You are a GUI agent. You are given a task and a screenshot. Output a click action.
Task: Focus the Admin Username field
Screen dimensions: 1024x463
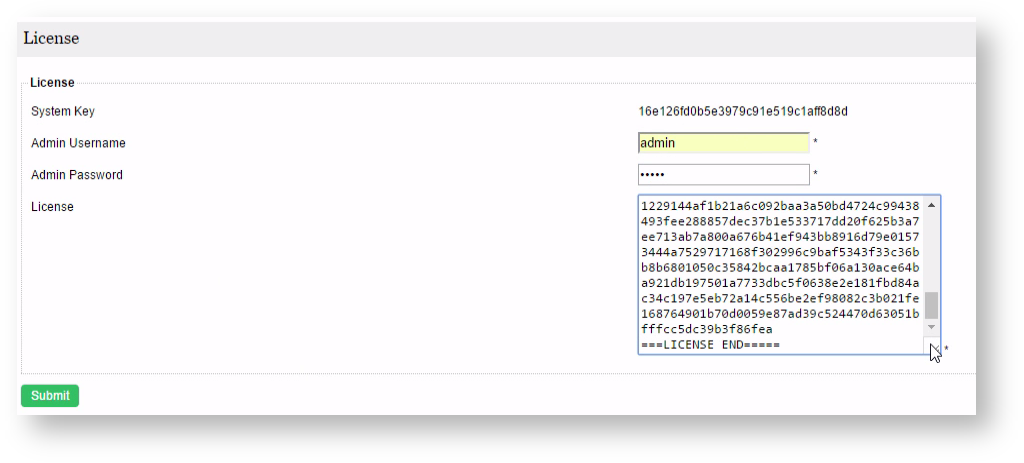723,143
